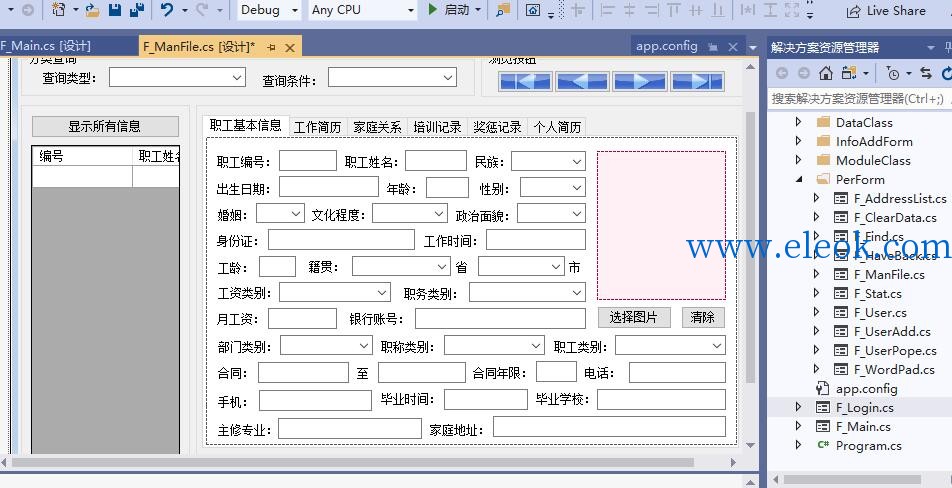Click the next record navigation button
This screenshot has height=488, width=952.
coord(640,81)
